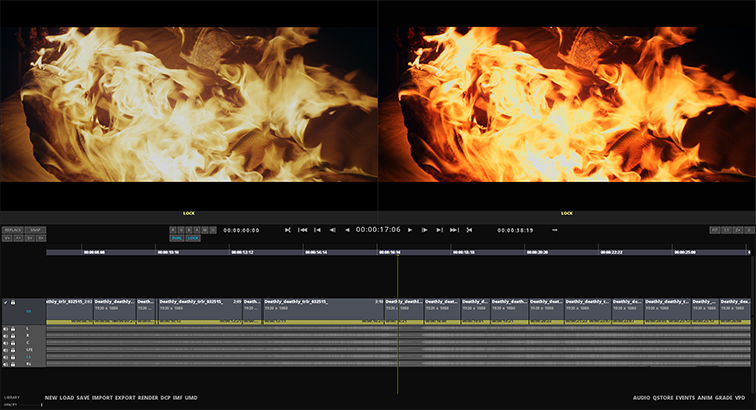Lock the C audio track

click(x=13, y=343)
